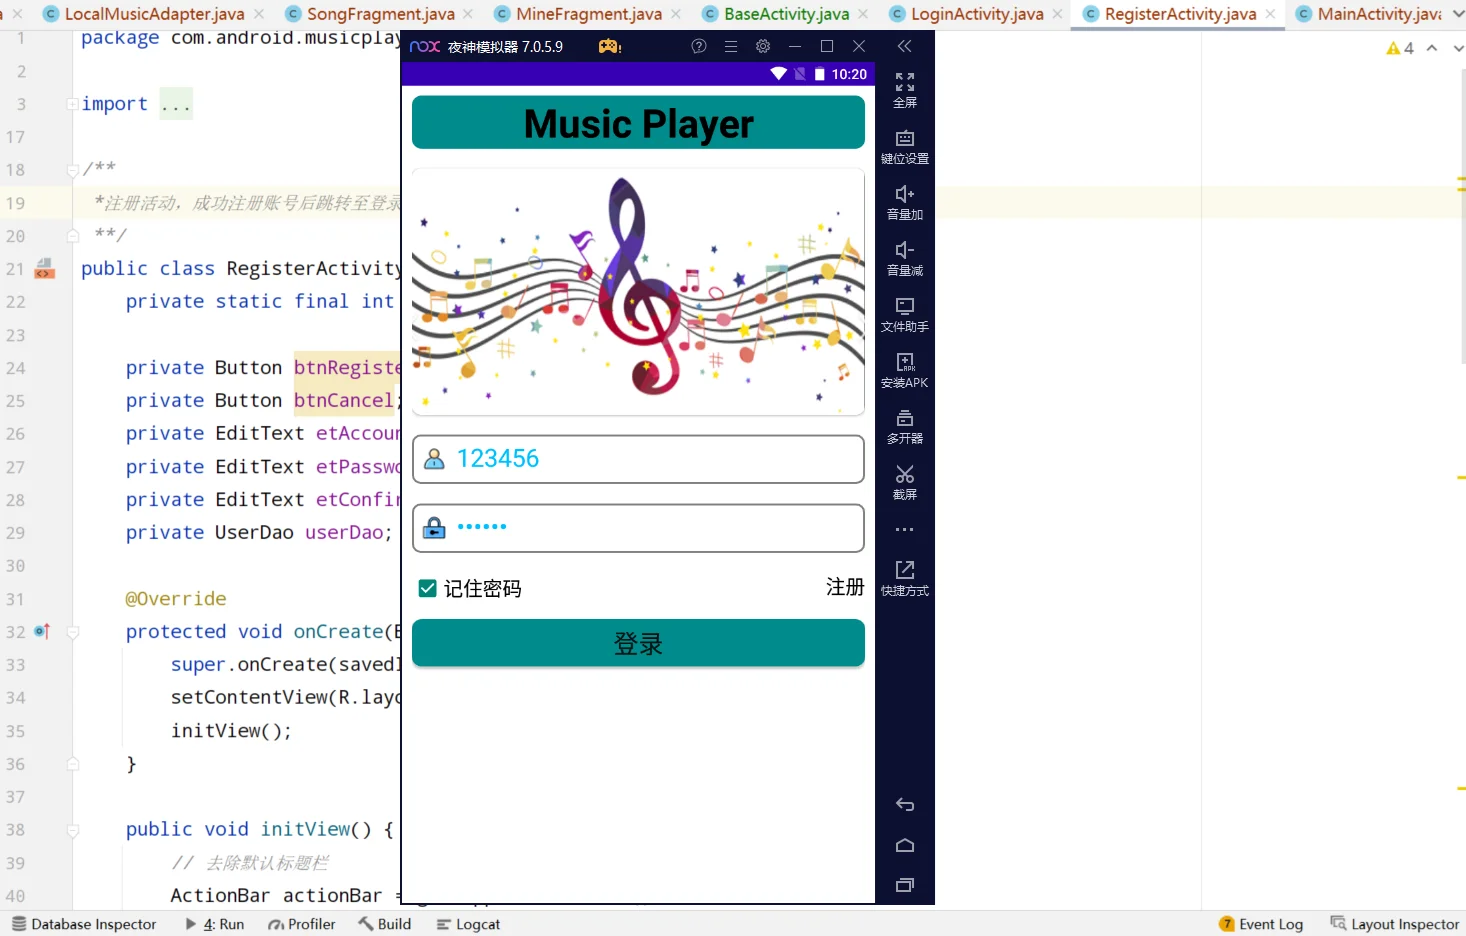
Task: Tap the Android back arrow in Nox sidebar
Action: (x=905, y=805)
